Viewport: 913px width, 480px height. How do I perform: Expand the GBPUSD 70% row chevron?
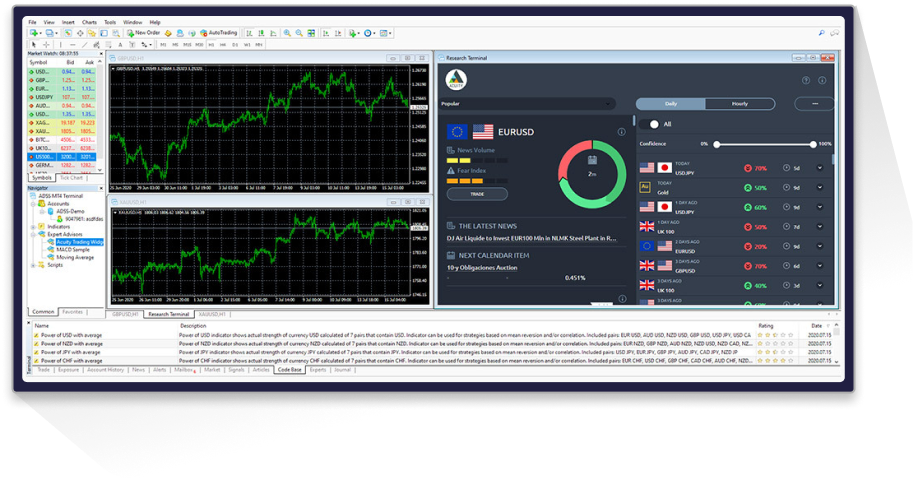click(820, 266)
